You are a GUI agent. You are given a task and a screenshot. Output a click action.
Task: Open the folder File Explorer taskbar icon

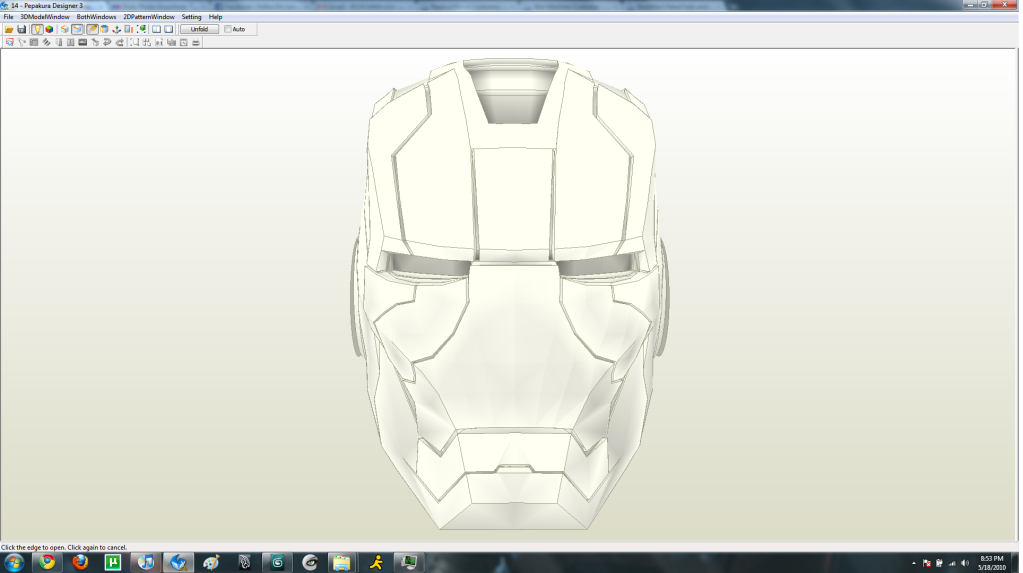341,563
